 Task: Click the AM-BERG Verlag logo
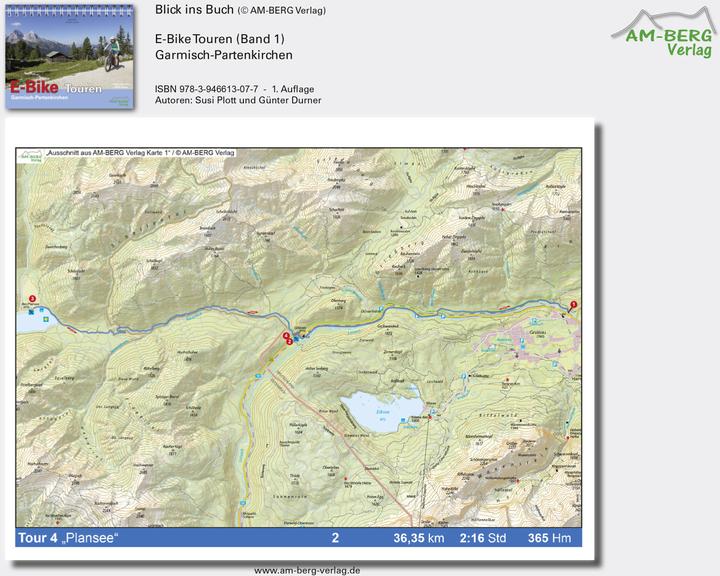[664, 34]
